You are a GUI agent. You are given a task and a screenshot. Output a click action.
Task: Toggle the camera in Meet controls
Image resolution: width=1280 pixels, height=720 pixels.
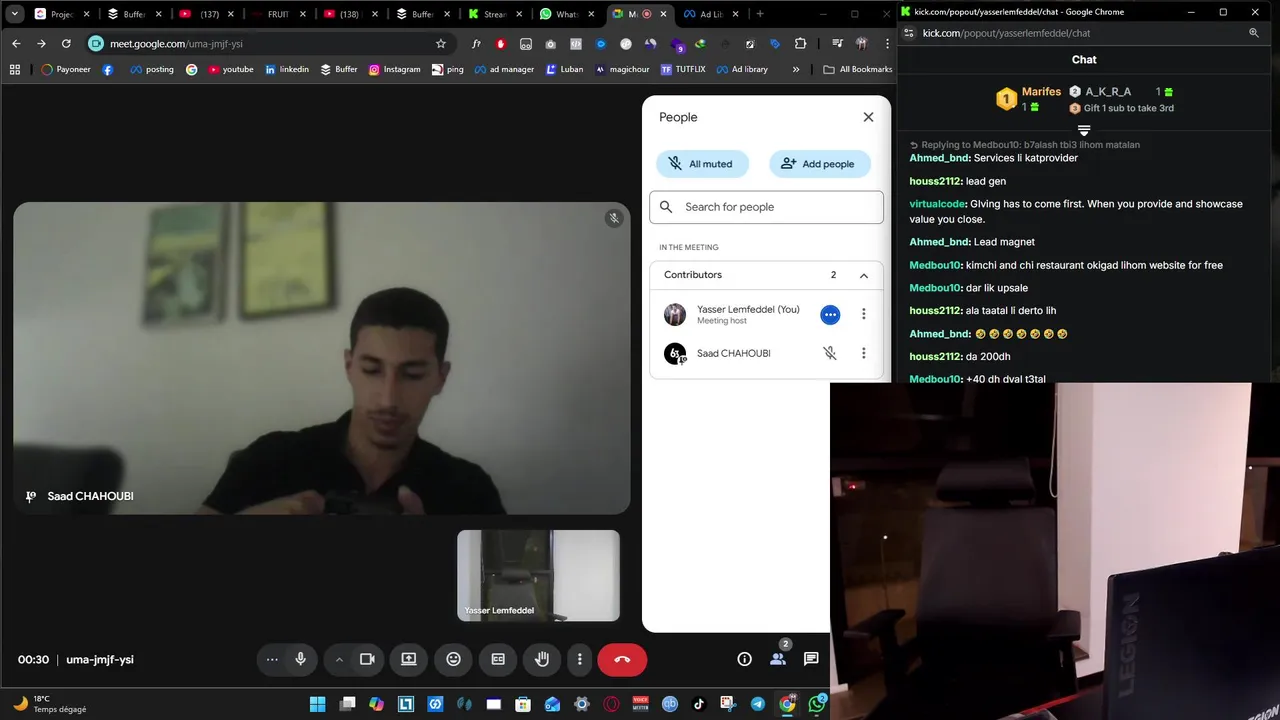click(x=367, y=659)
